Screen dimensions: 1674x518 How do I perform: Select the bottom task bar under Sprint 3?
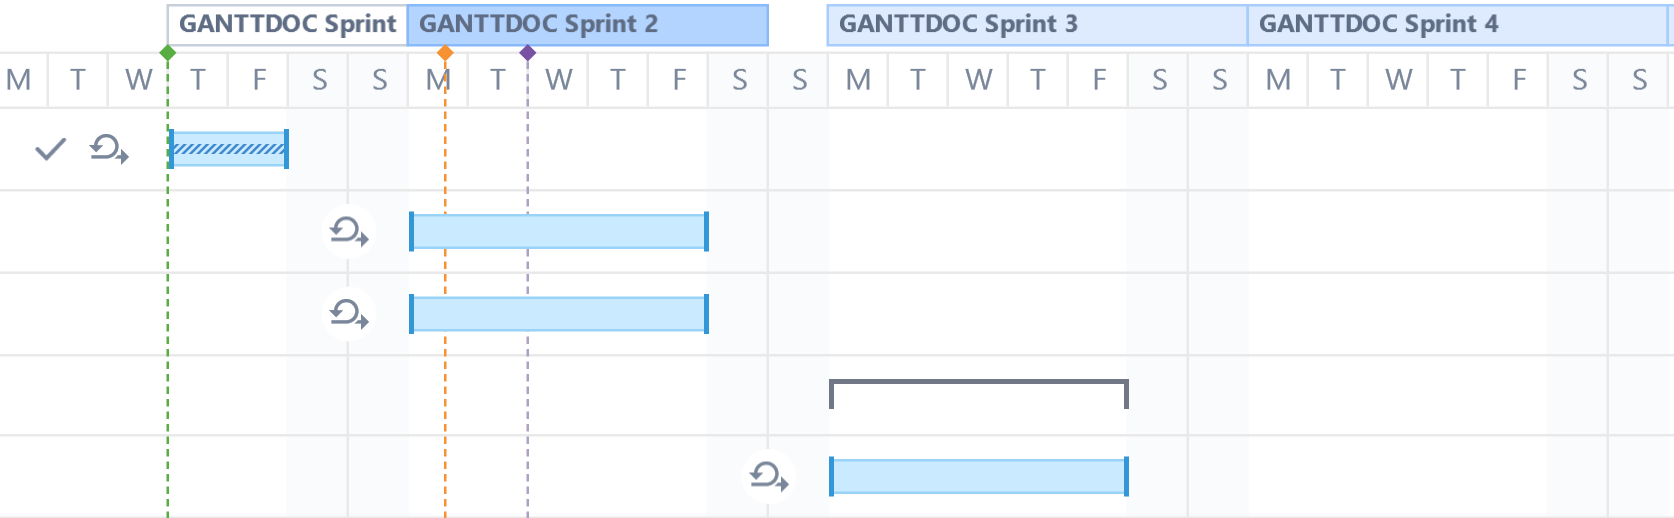tap(979, 476)
